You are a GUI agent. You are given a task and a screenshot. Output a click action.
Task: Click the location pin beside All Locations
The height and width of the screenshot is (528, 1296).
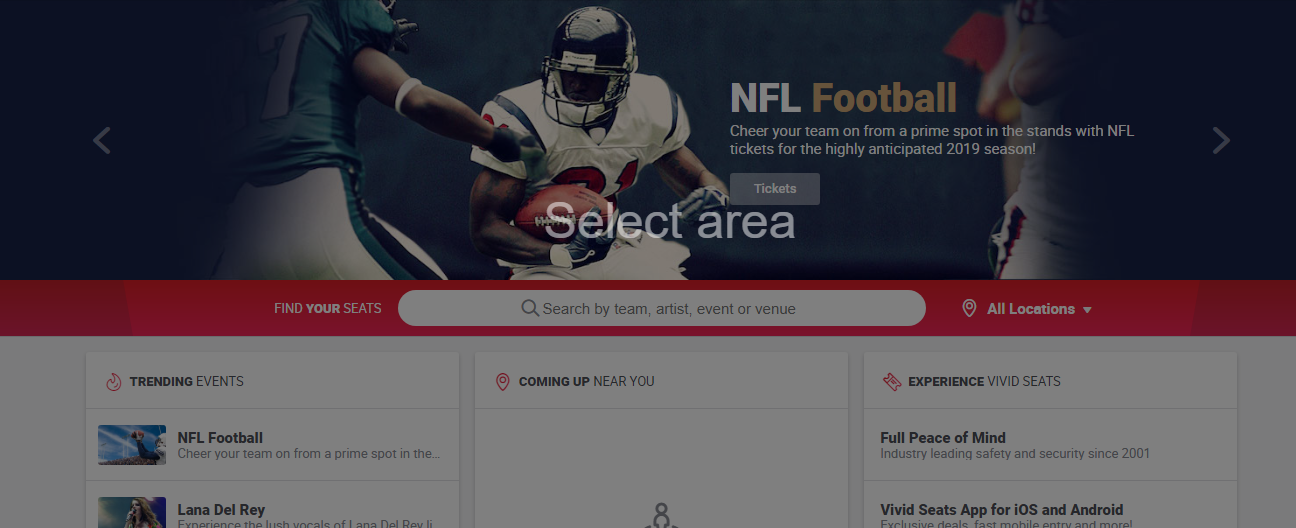[x=968, y=308]
